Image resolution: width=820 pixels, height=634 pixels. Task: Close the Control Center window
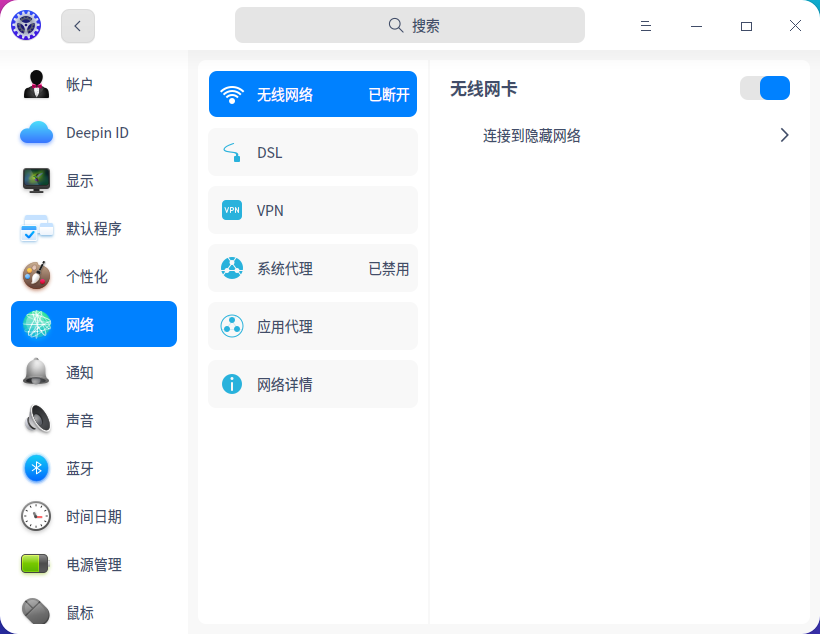(795, 26)
